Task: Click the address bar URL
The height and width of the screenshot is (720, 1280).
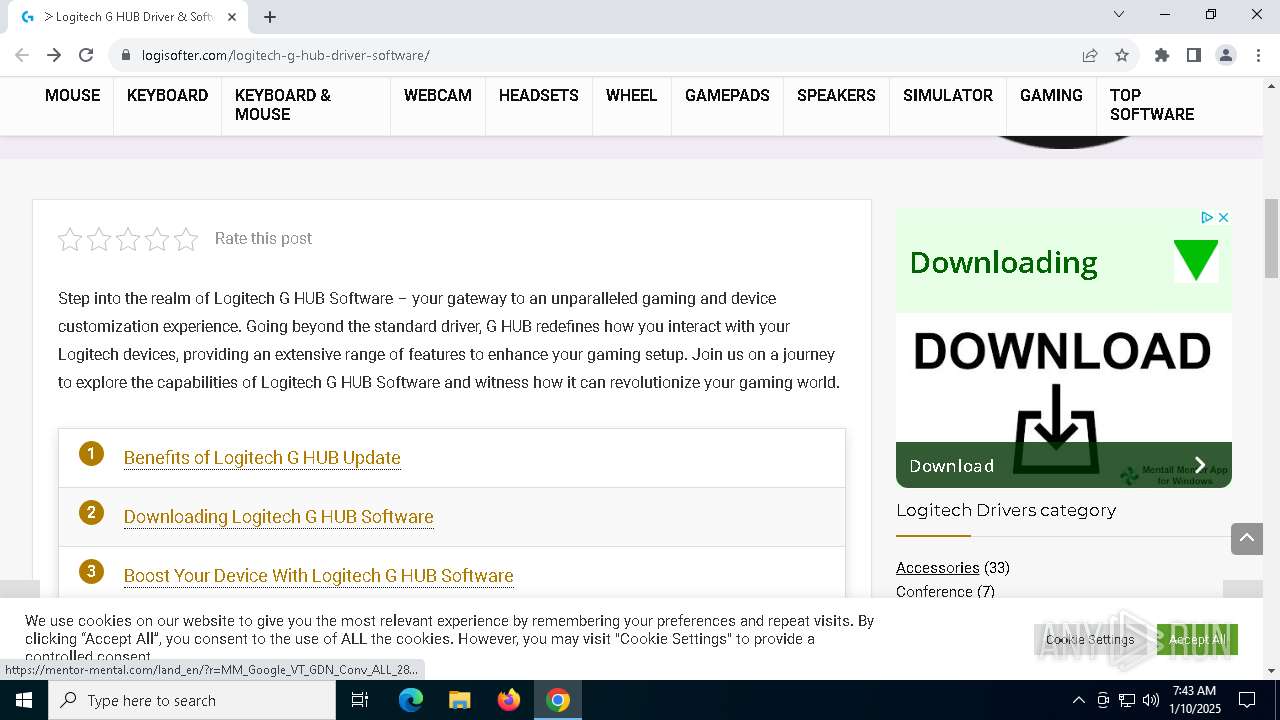Action: click(x=286, y=55)
